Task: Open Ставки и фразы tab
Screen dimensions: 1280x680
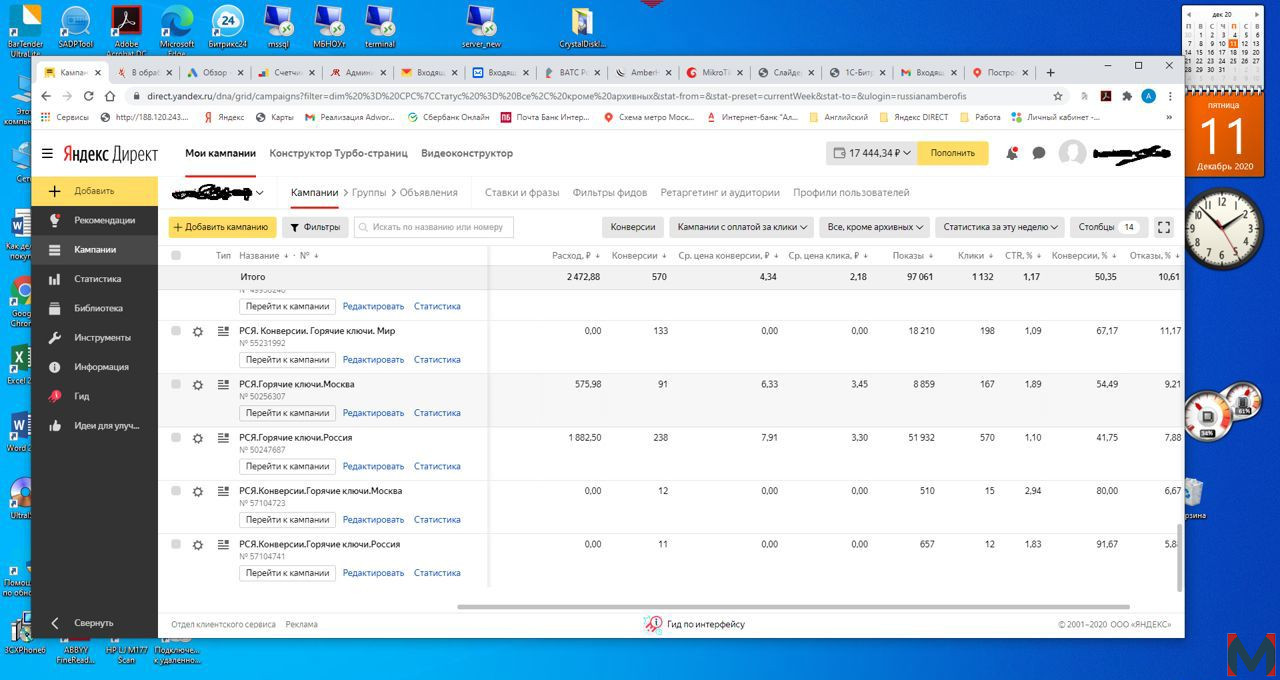Action: 522,192
